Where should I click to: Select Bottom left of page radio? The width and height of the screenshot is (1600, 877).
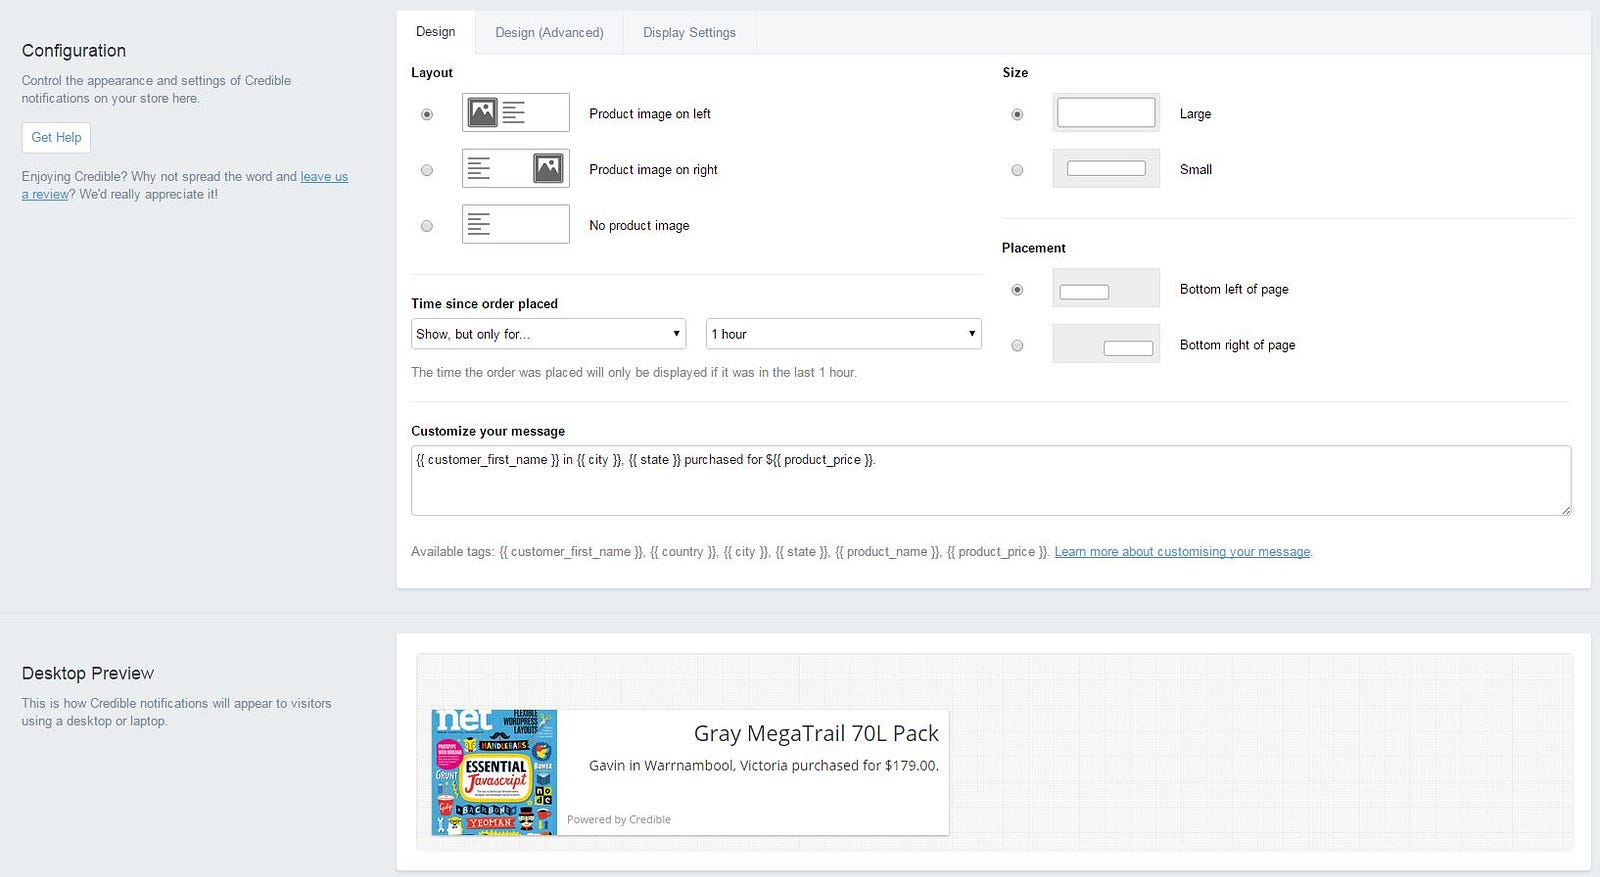1017,290
